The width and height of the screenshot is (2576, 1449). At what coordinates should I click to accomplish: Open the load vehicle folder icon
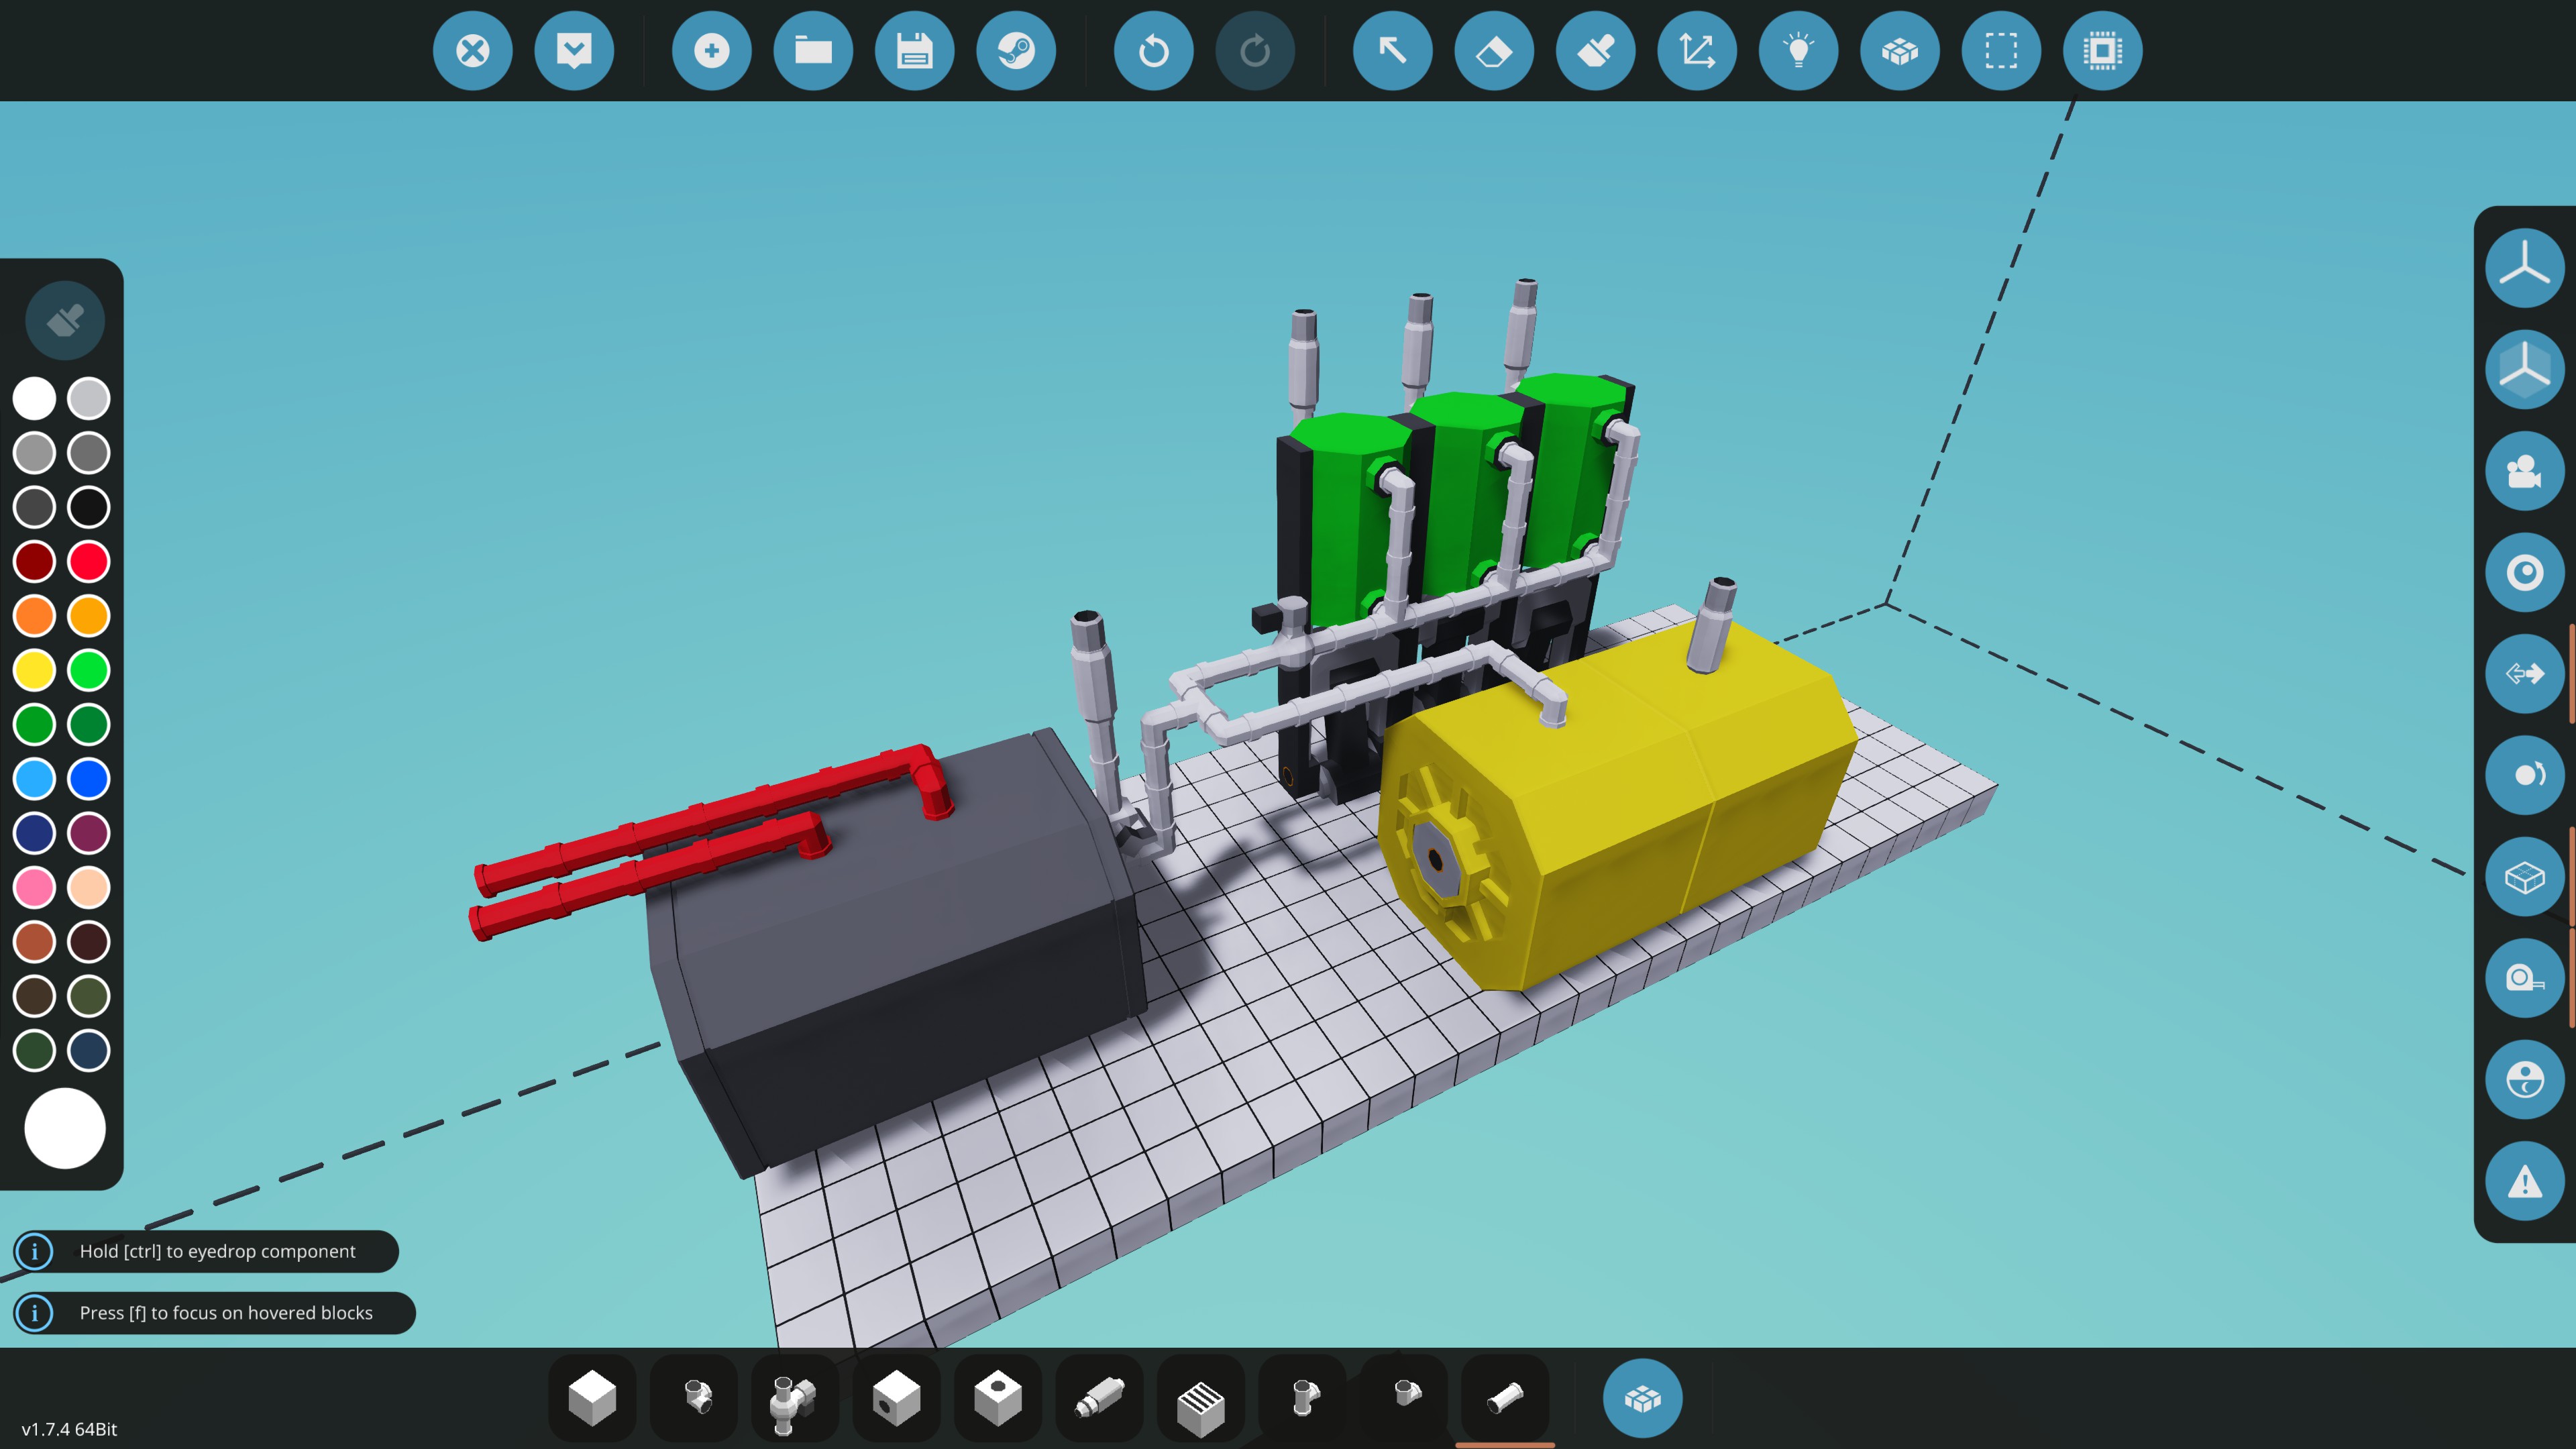tap(813, 51)
